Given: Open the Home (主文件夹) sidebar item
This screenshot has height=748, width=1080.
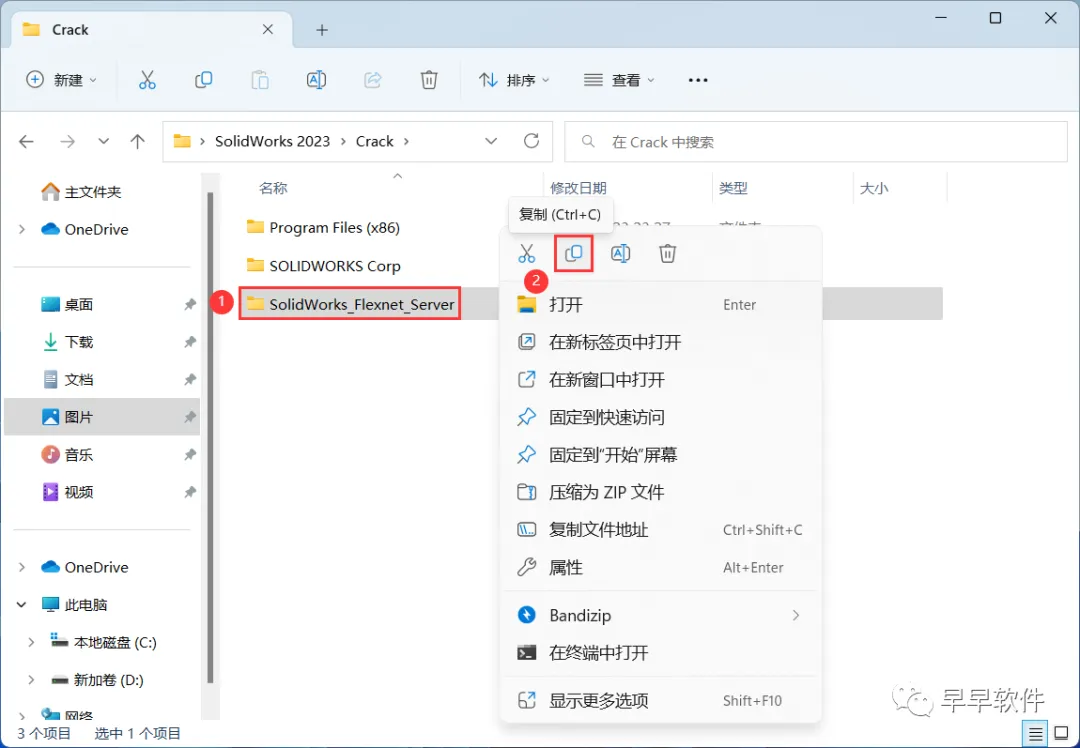Looking at the screenshot, I should tap(81, 191).
